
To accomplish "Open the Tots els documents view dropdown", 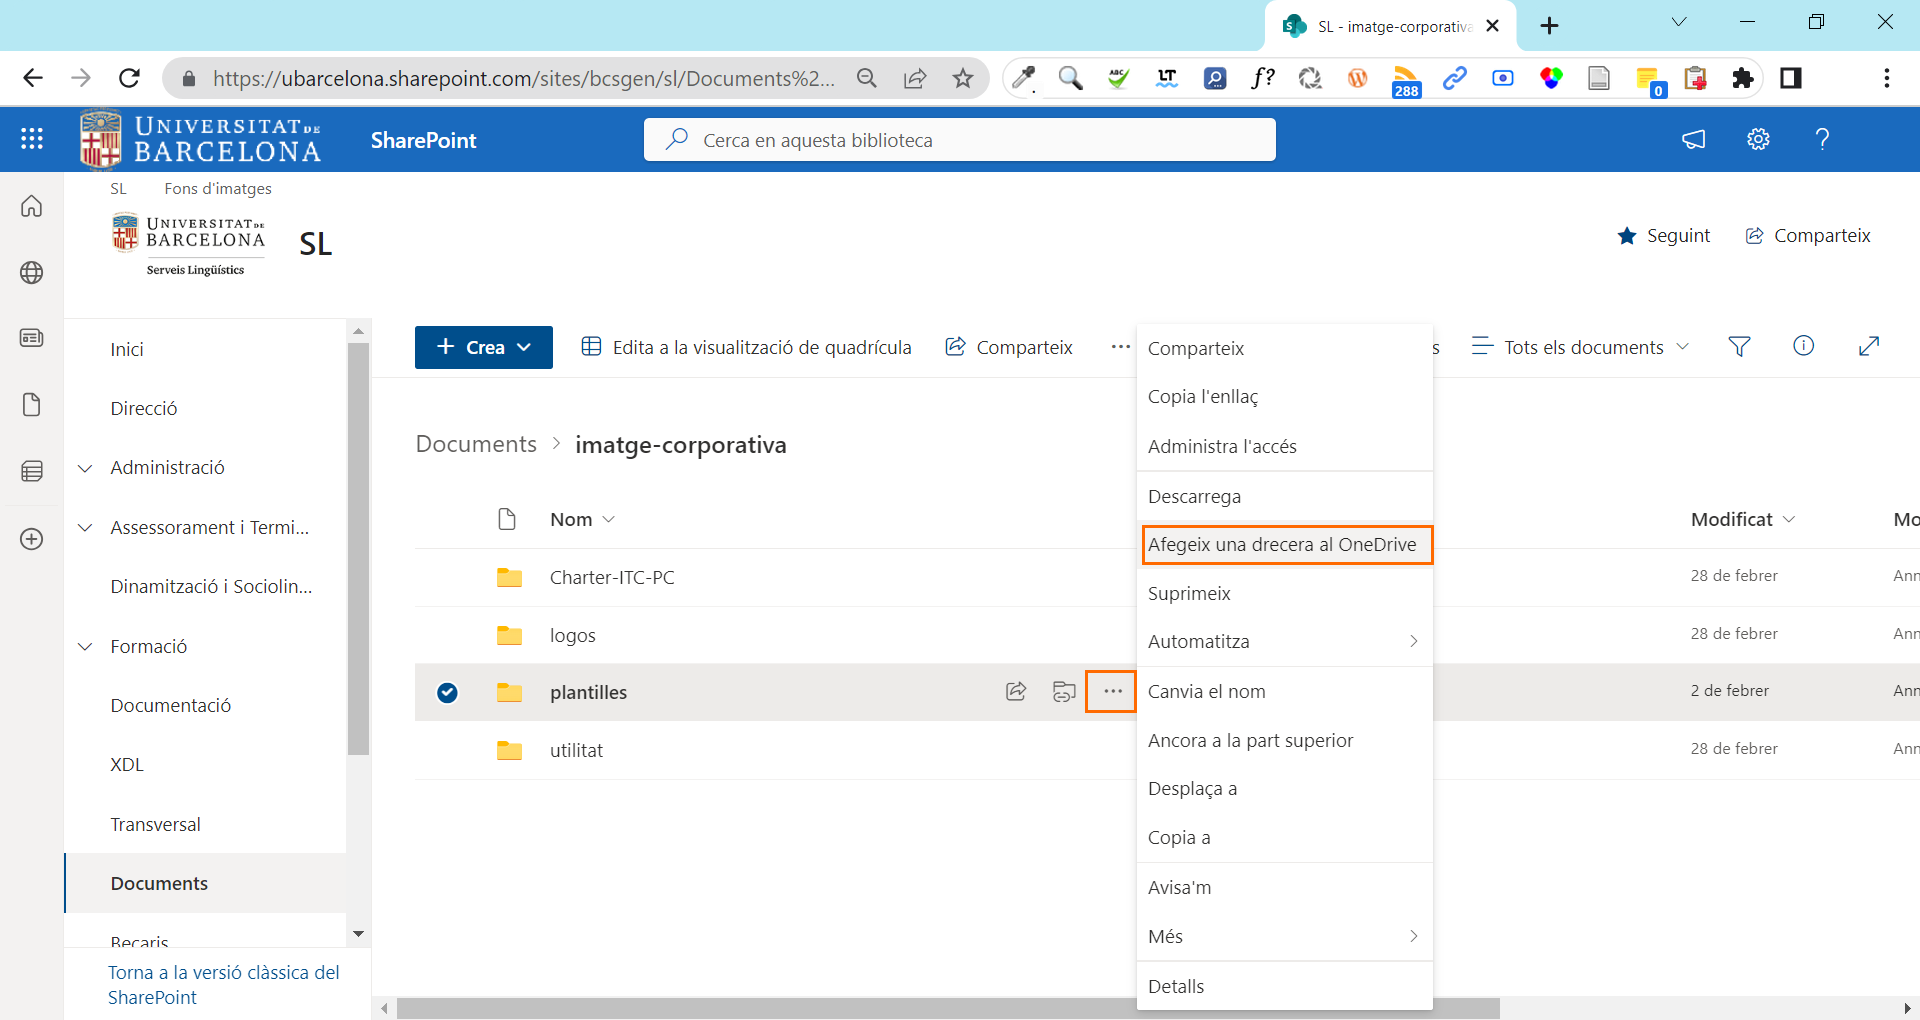I will click(1582, 347).
